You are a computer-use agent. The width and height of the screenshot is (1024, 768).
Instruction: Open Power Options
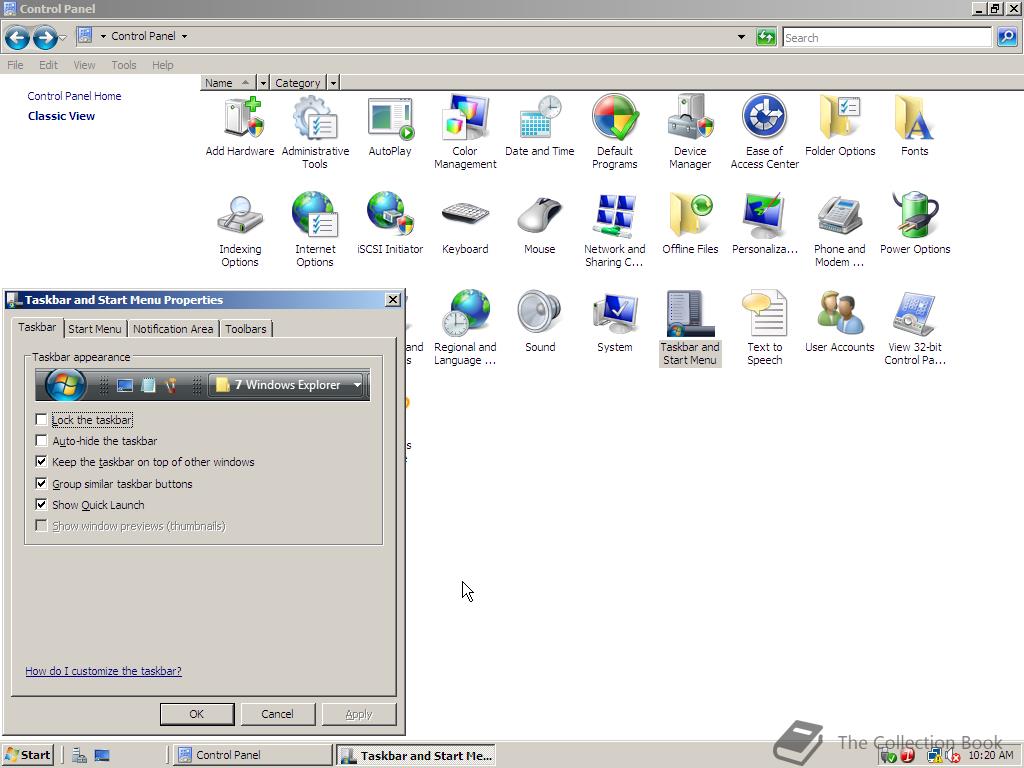pos(914,225)
